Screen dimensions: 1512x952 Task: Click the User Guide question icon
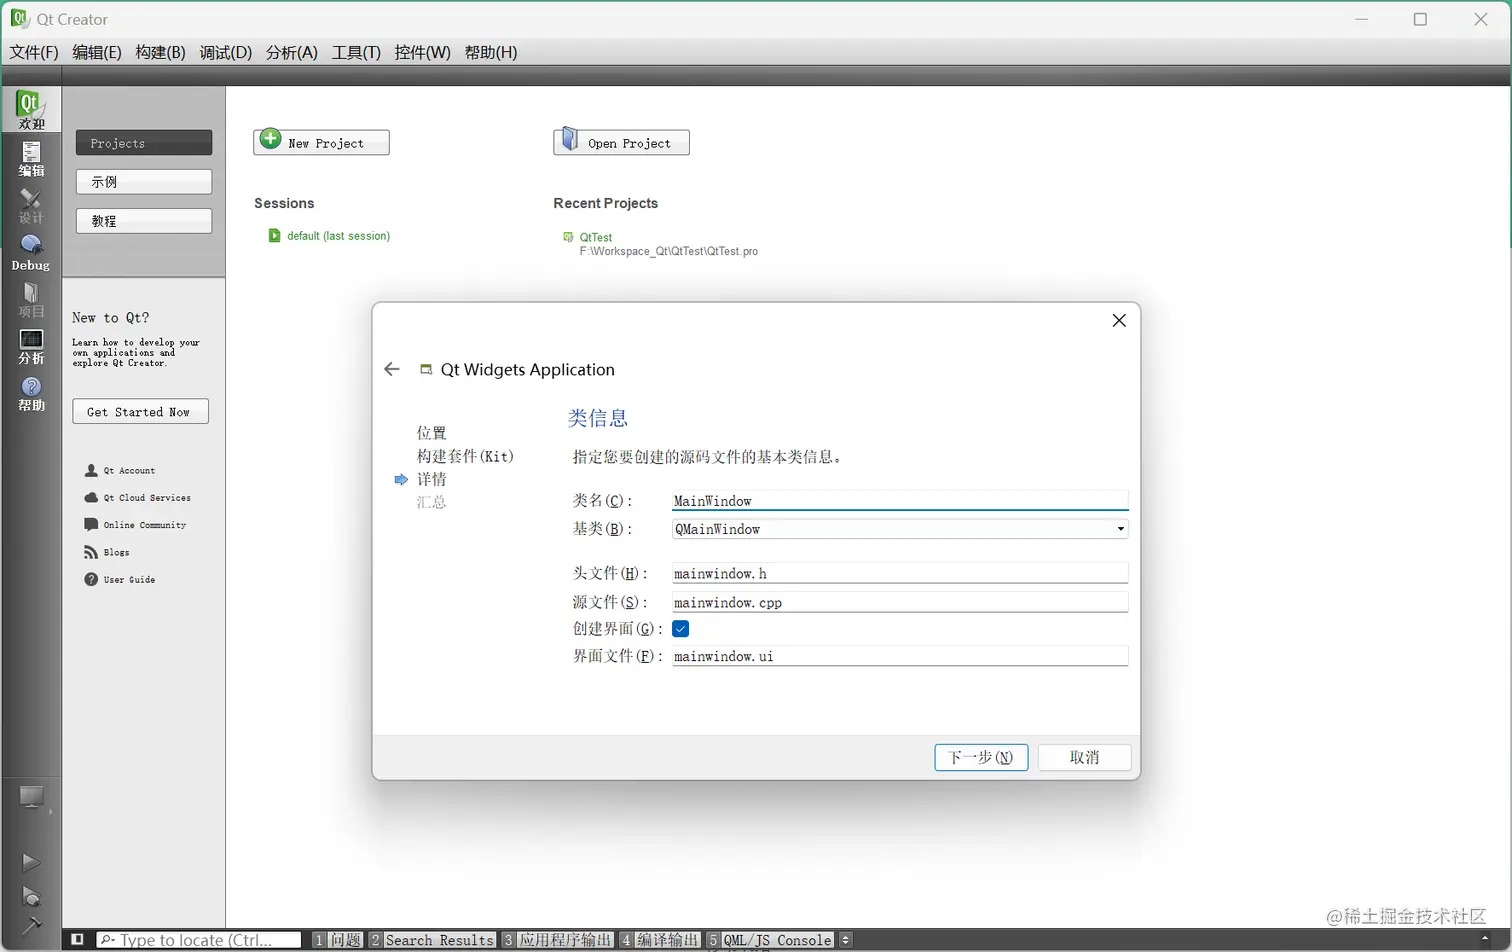(x=91, y=579)
